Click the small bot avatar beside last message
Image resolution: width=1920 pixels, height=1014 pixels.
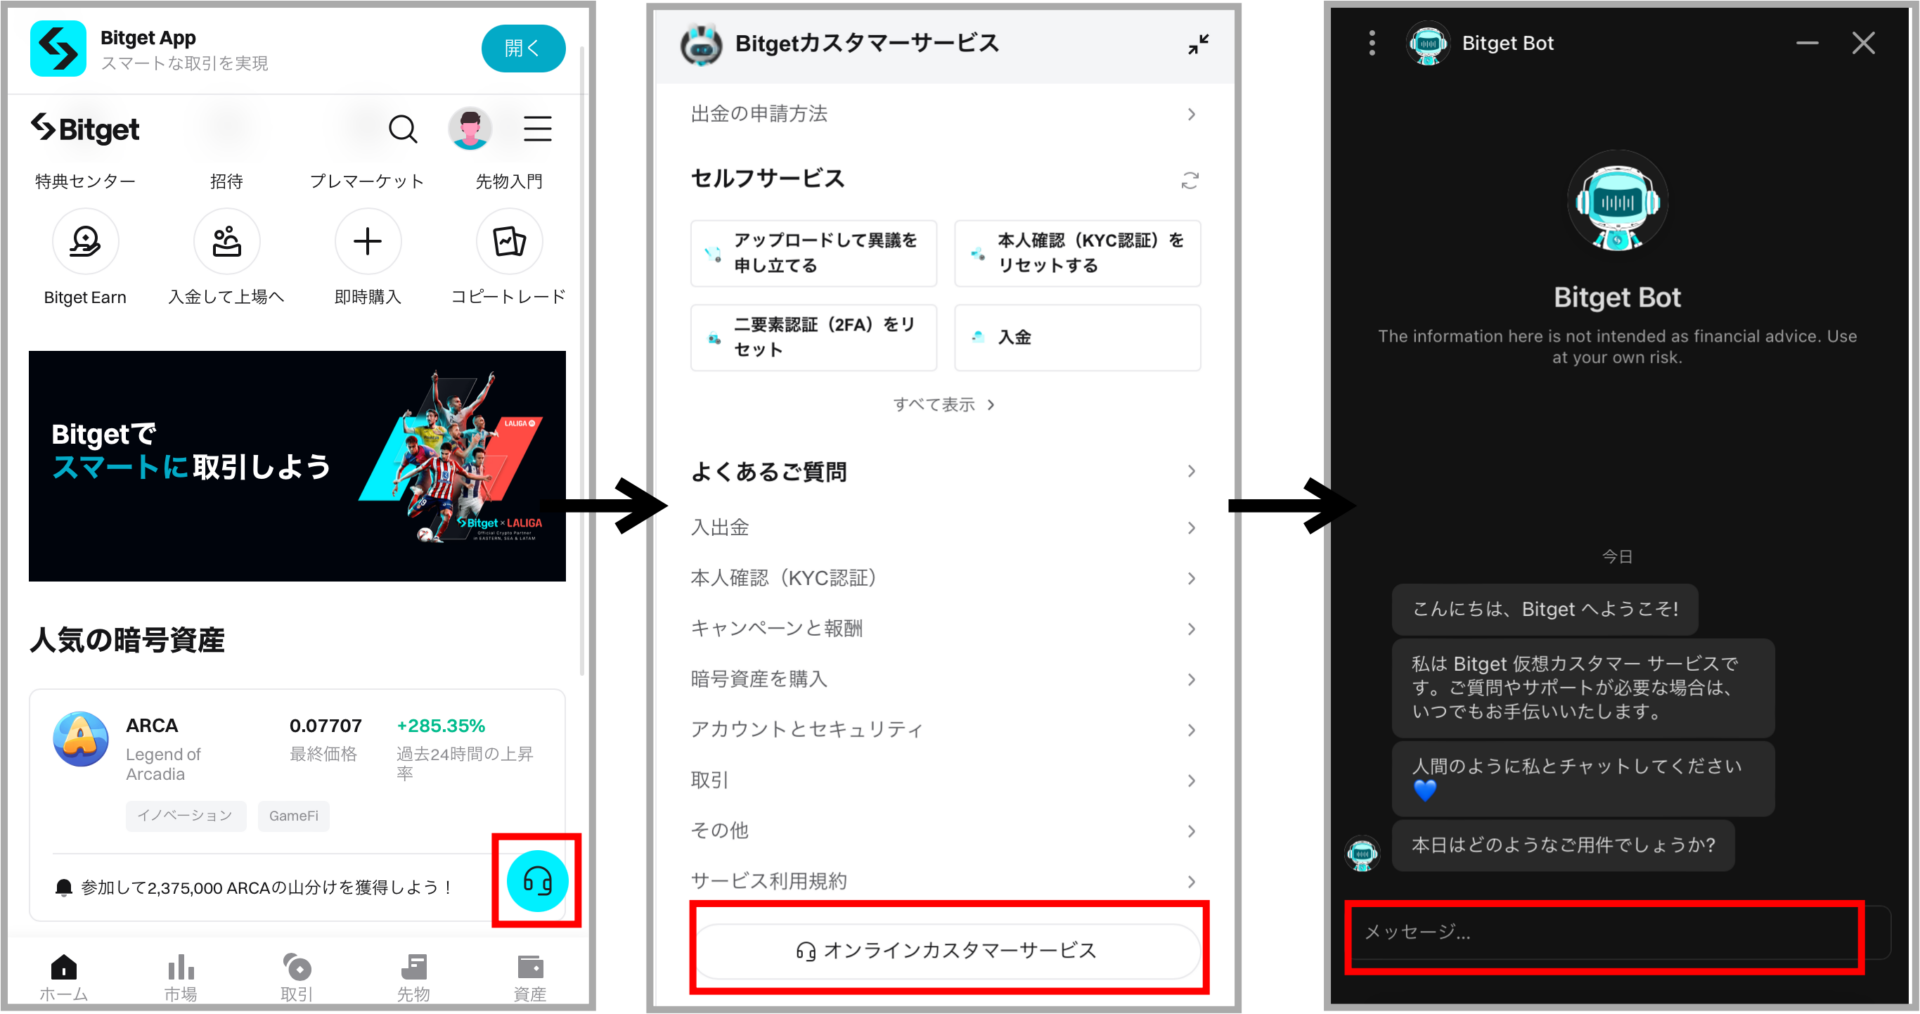[1362, 853]
